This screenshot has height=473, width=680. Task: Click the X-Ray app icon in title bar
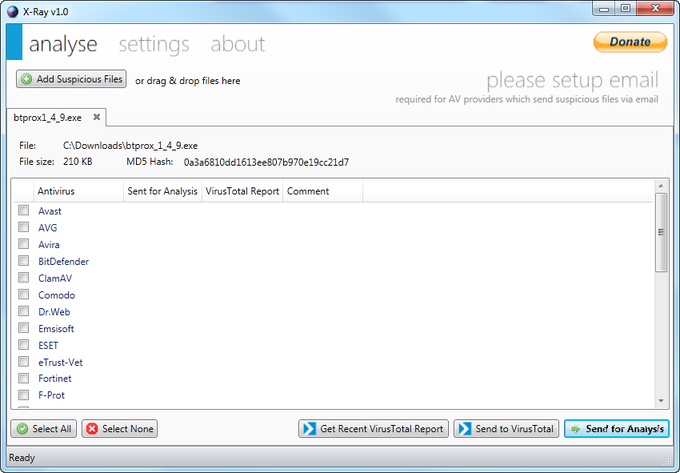point(13,11)
